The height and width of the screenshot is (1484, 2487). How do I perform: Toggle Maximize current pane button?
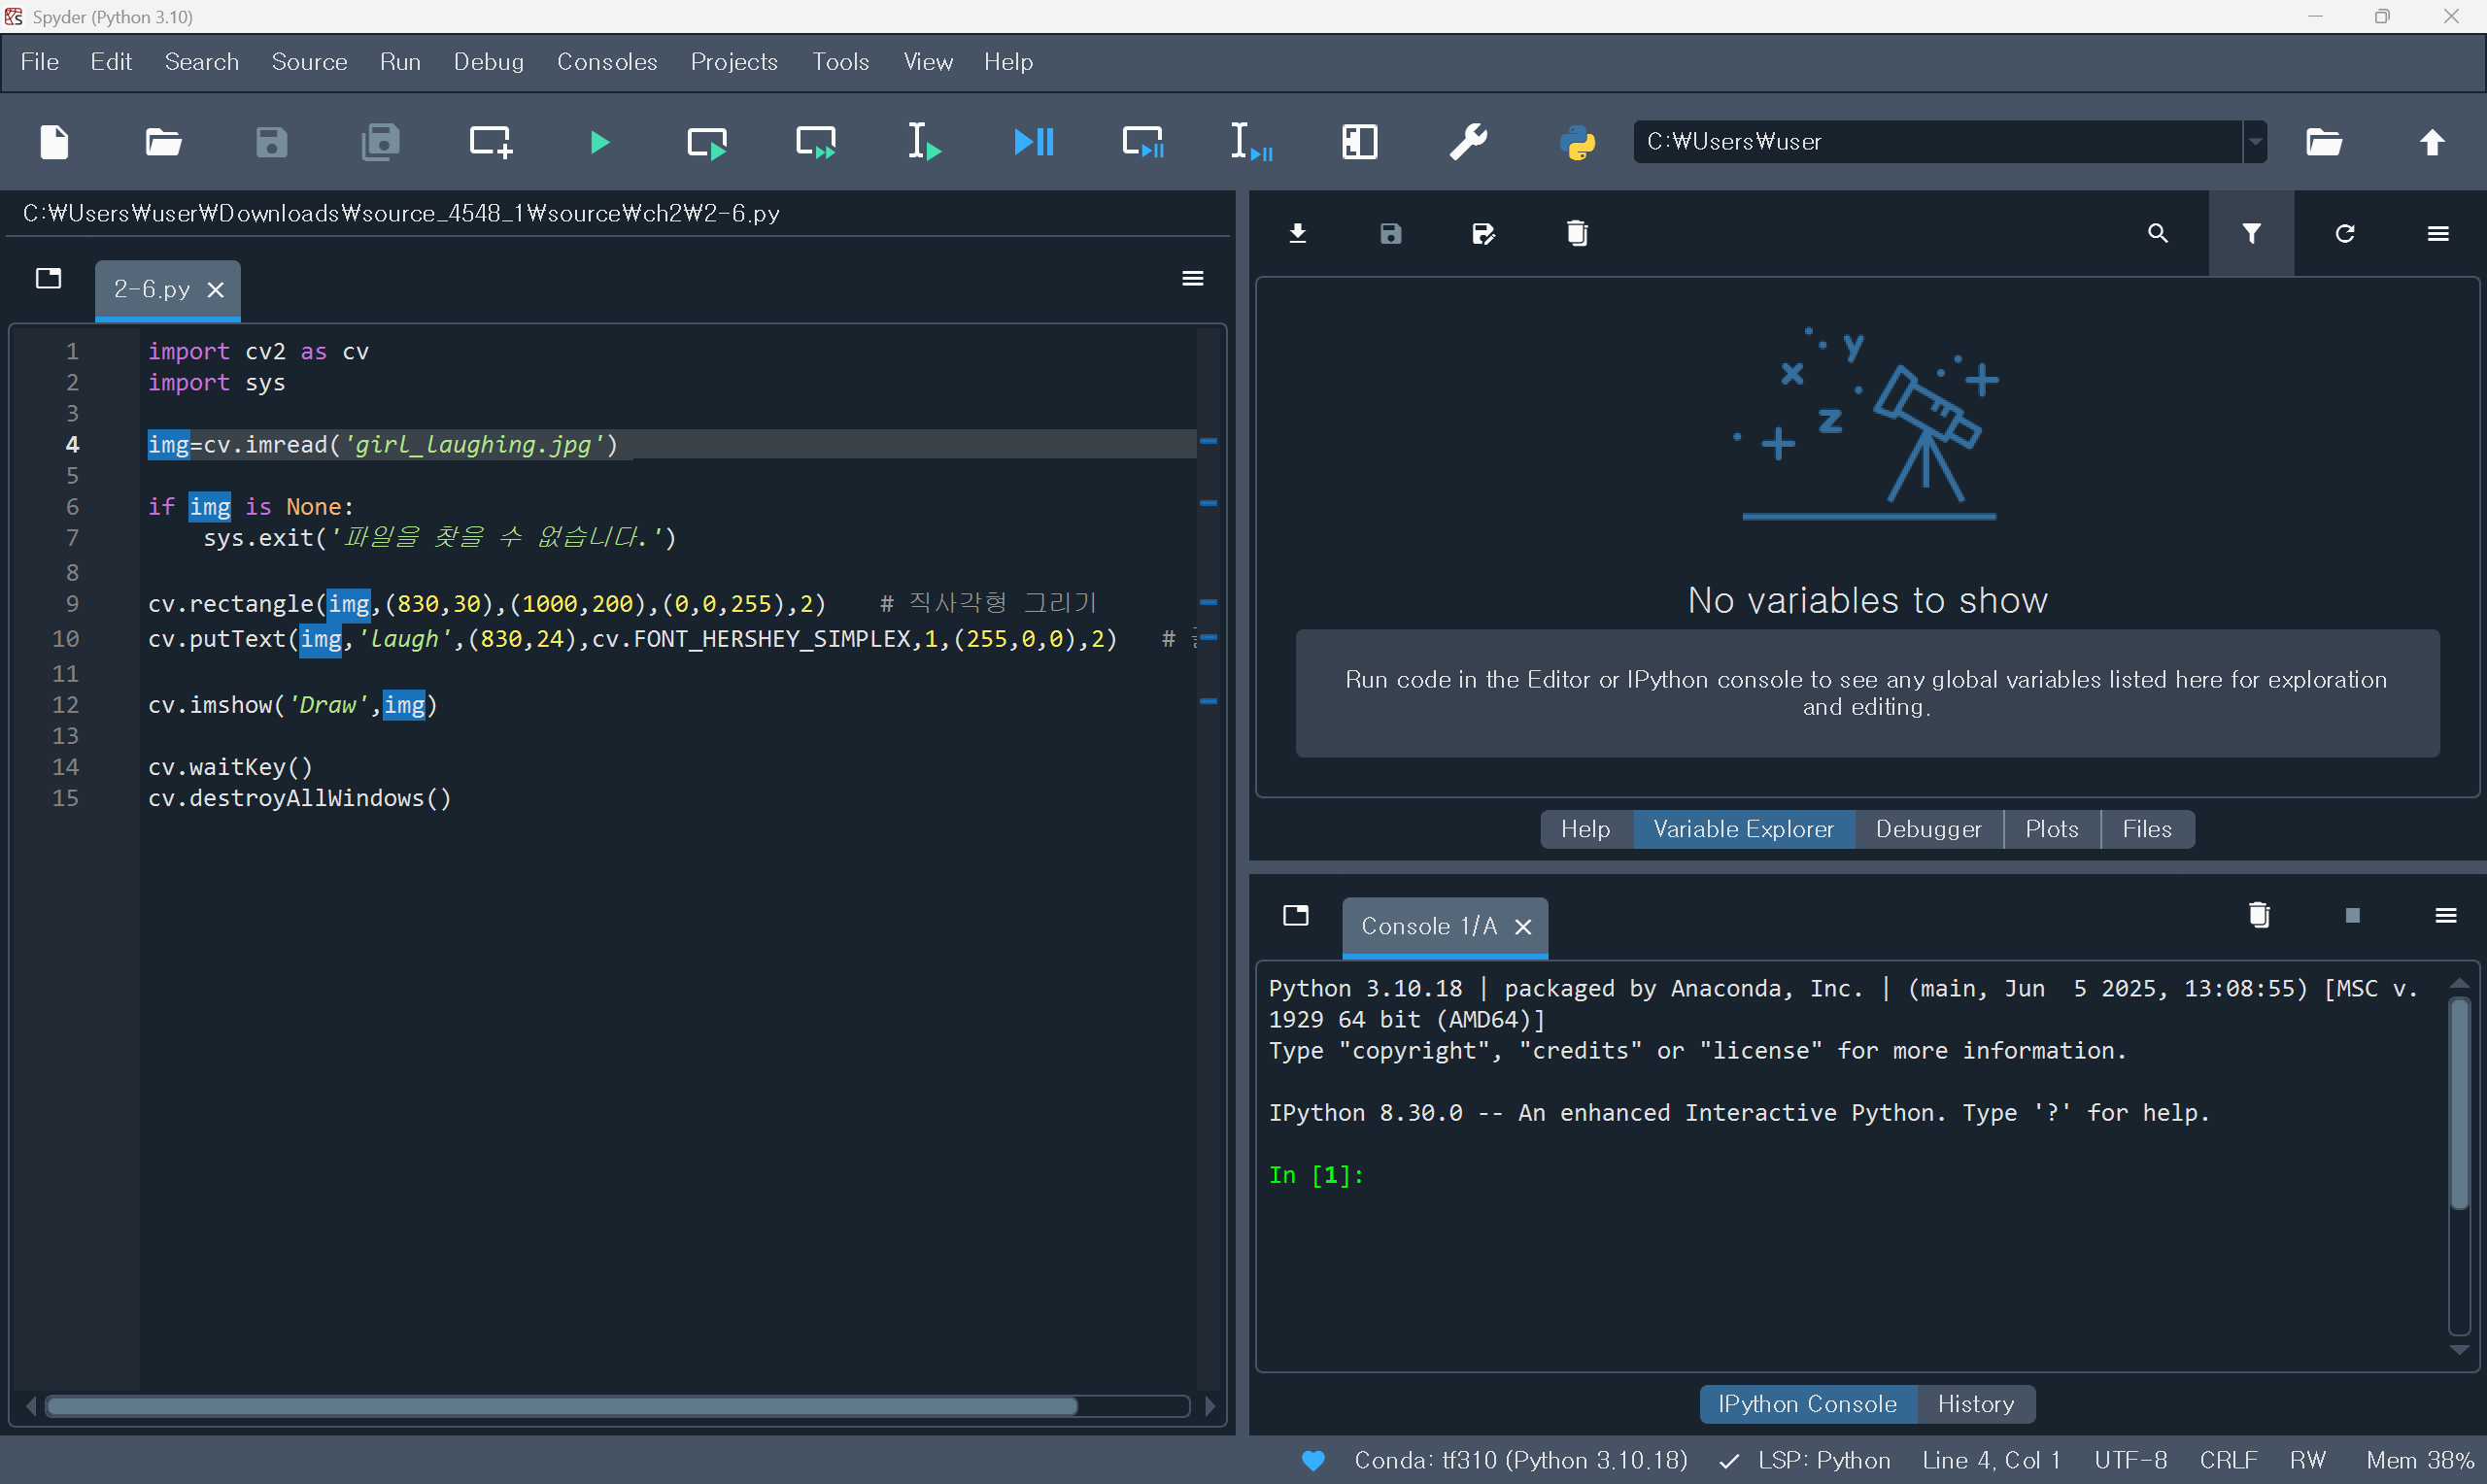pyautogui.click(x=1359, y=143)
